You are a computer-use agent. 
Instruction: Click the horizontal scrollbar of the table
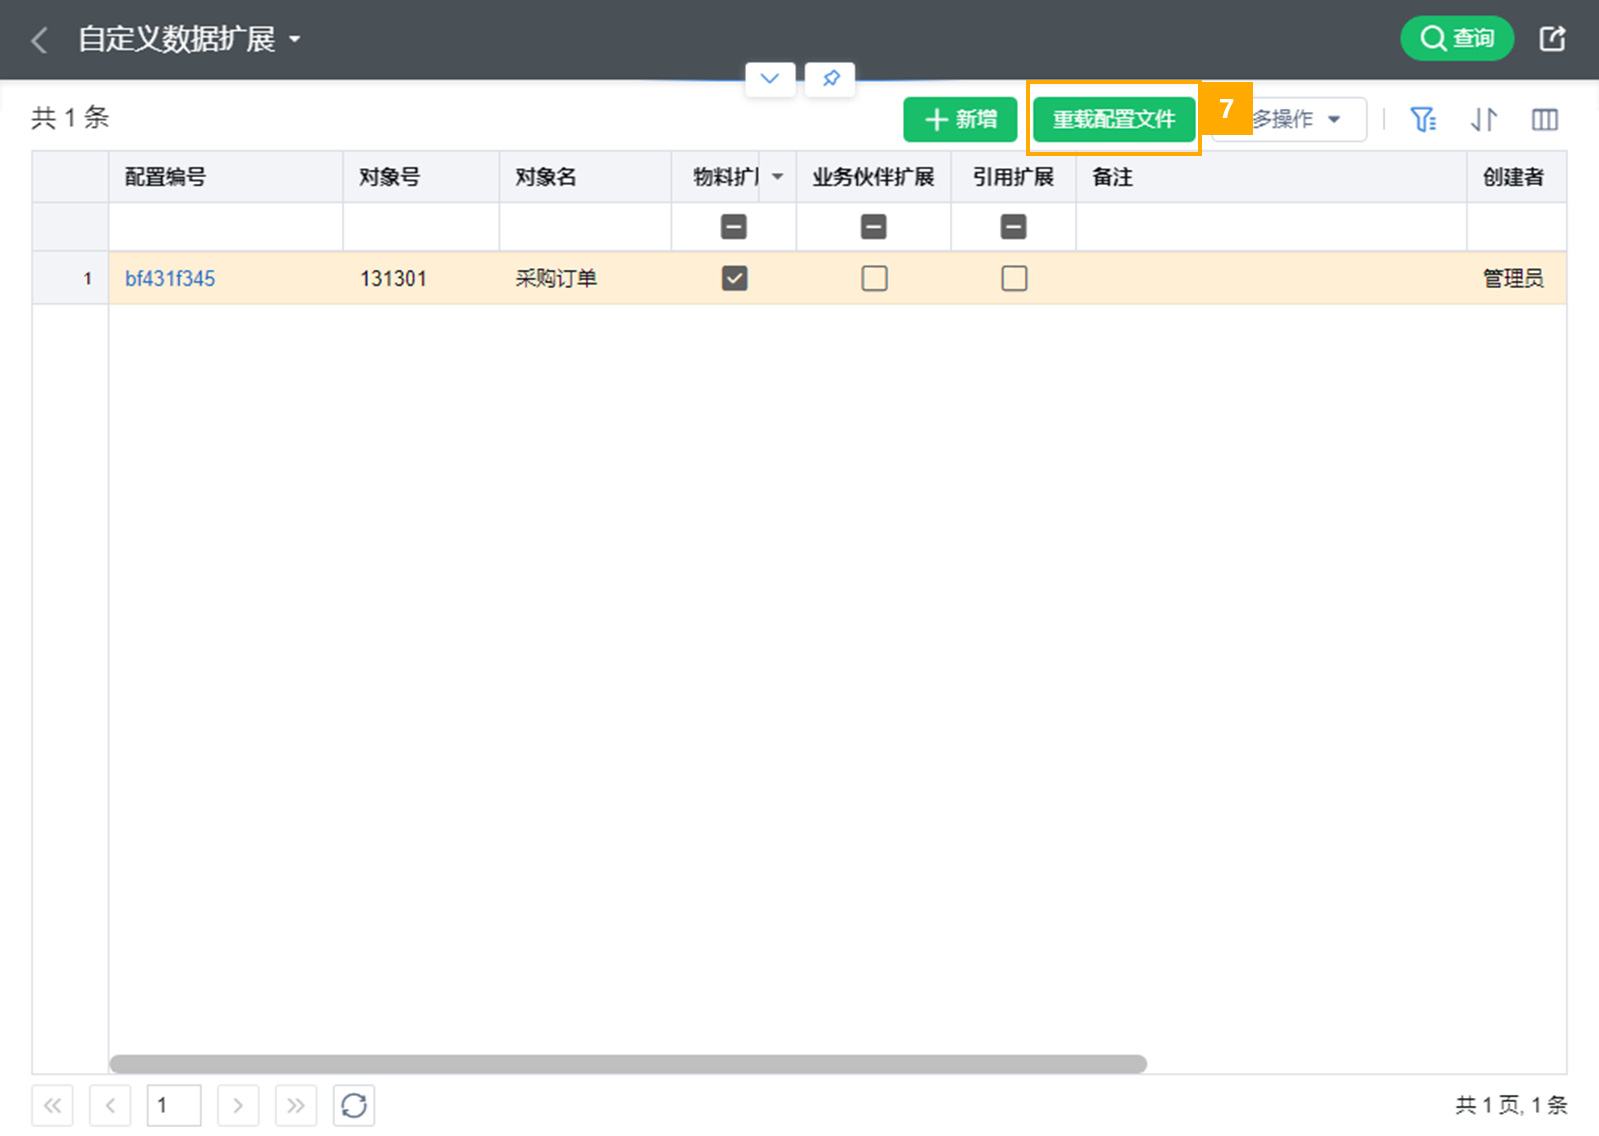click(627, 1064)
